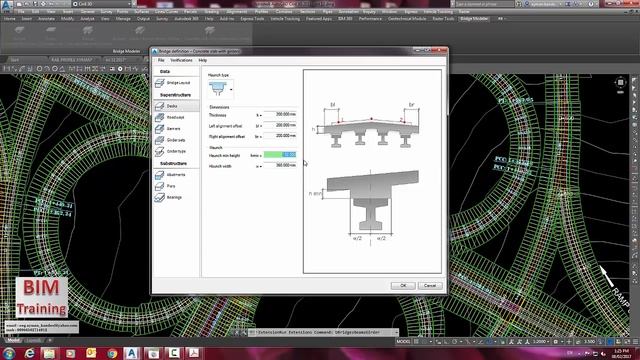Switch to the Bridge Modeler ribbon tab

coord(474,19)
